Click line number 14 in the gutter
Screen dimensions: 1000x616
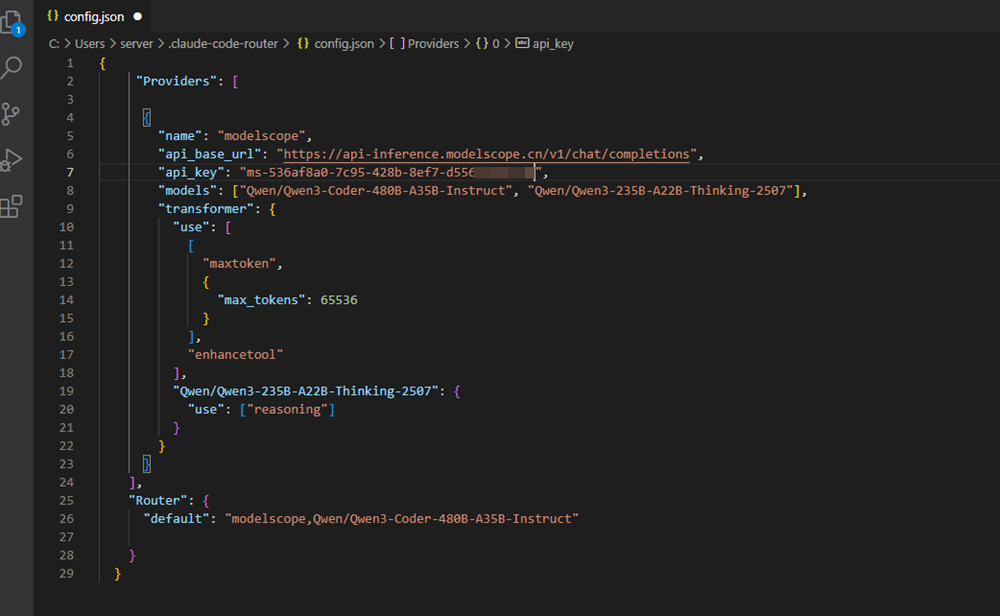pyautogui.click(x=67, y=300)
